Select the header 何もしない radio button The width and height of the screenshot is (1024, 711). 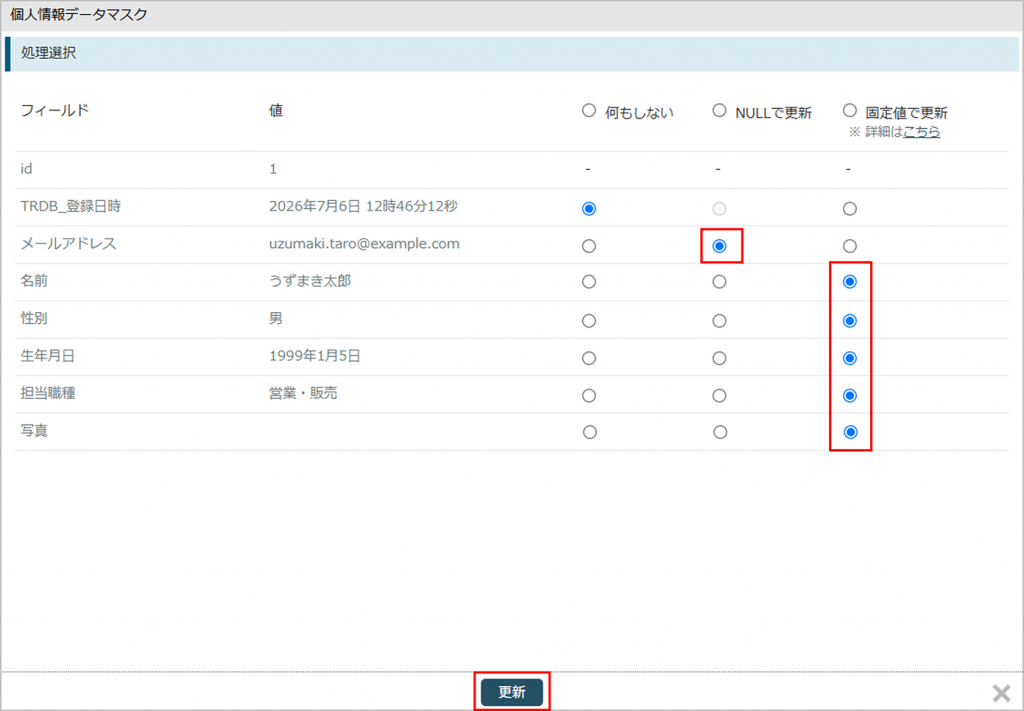point(589,110)
